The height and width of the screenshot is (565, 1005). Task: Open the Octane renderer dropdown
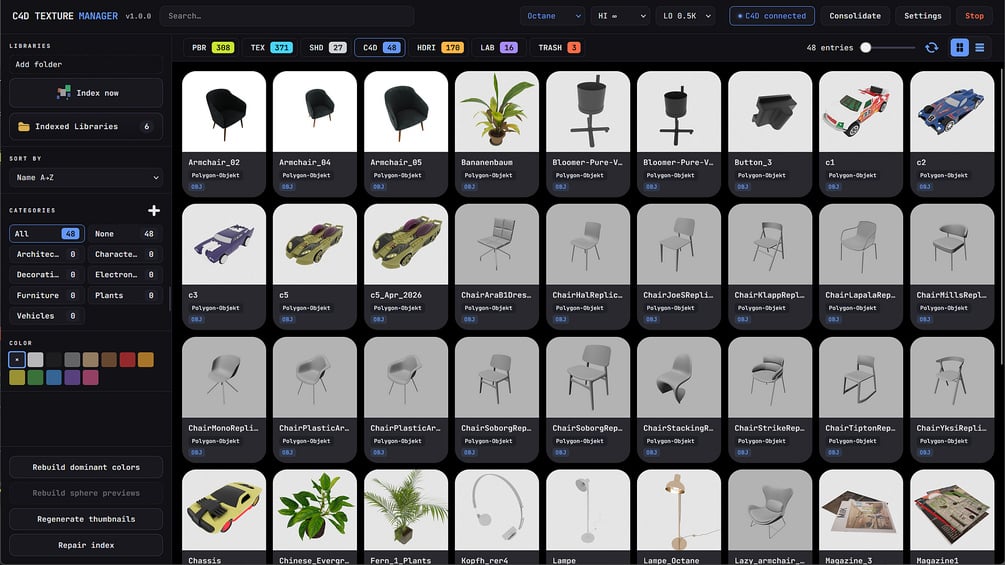pyautogui.click(x=553, y=16)
